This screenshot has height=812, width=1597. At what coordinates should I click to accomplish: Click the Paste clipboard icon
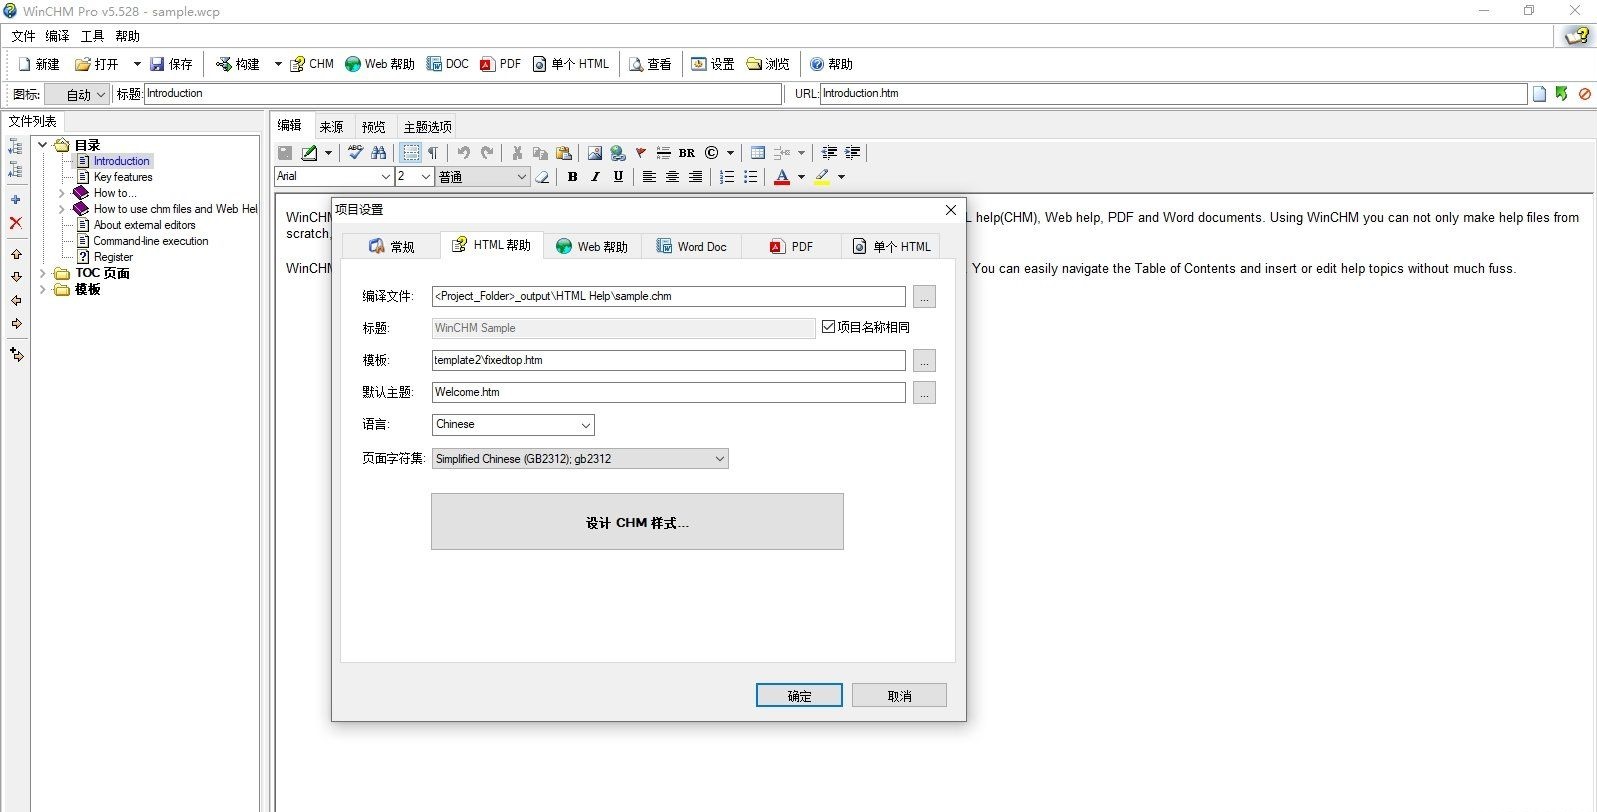point(564,153)
